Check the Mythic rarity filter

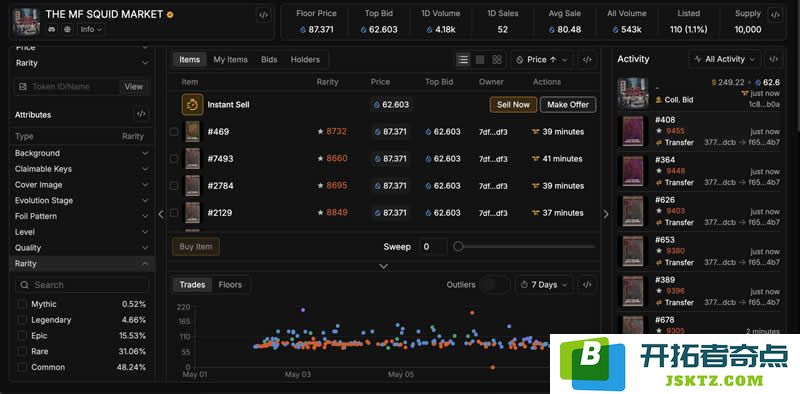click(22, 304)
